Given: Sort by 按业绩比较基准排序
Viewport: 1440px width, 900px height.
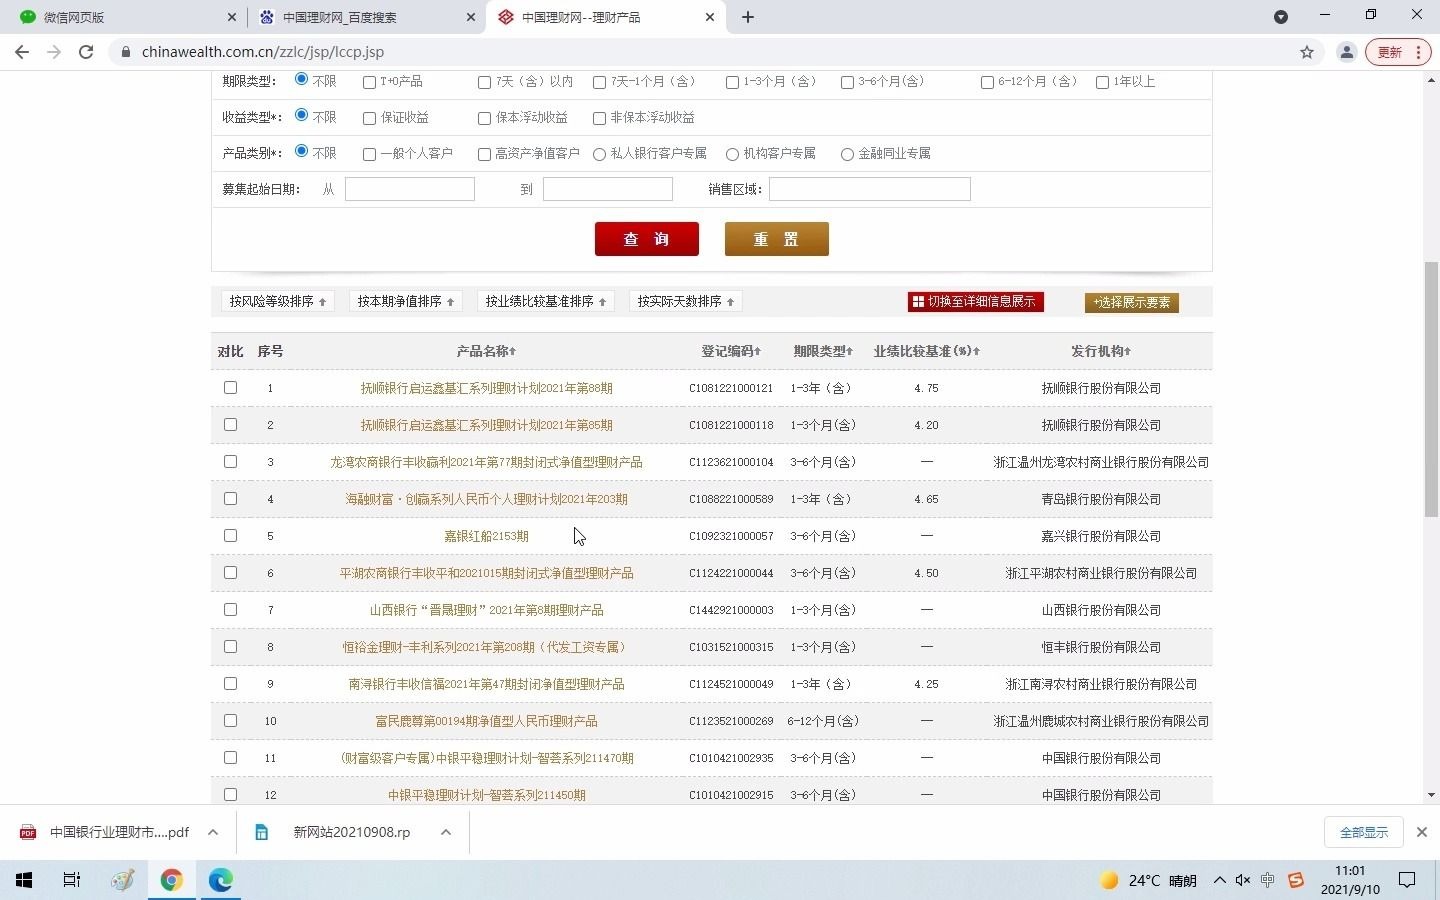Looking at the screenshot, I should click(x=545, y=301).
